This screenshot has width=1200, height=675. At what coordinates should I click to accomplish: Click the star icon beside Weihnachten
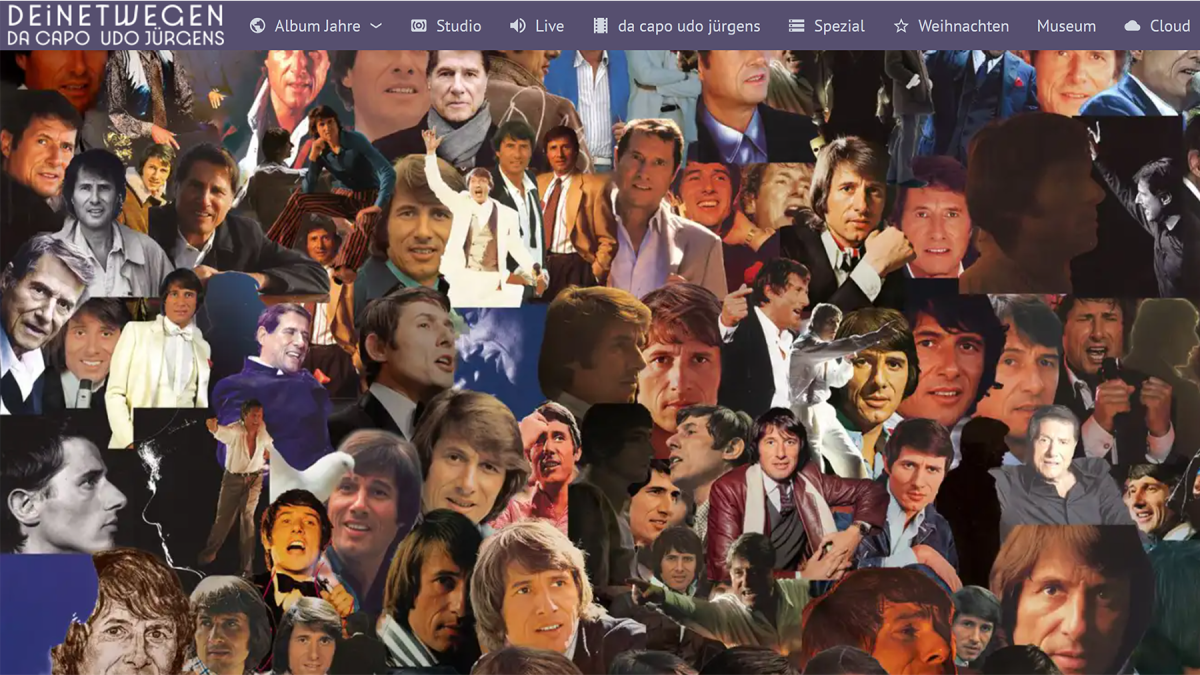click(901, 26)
